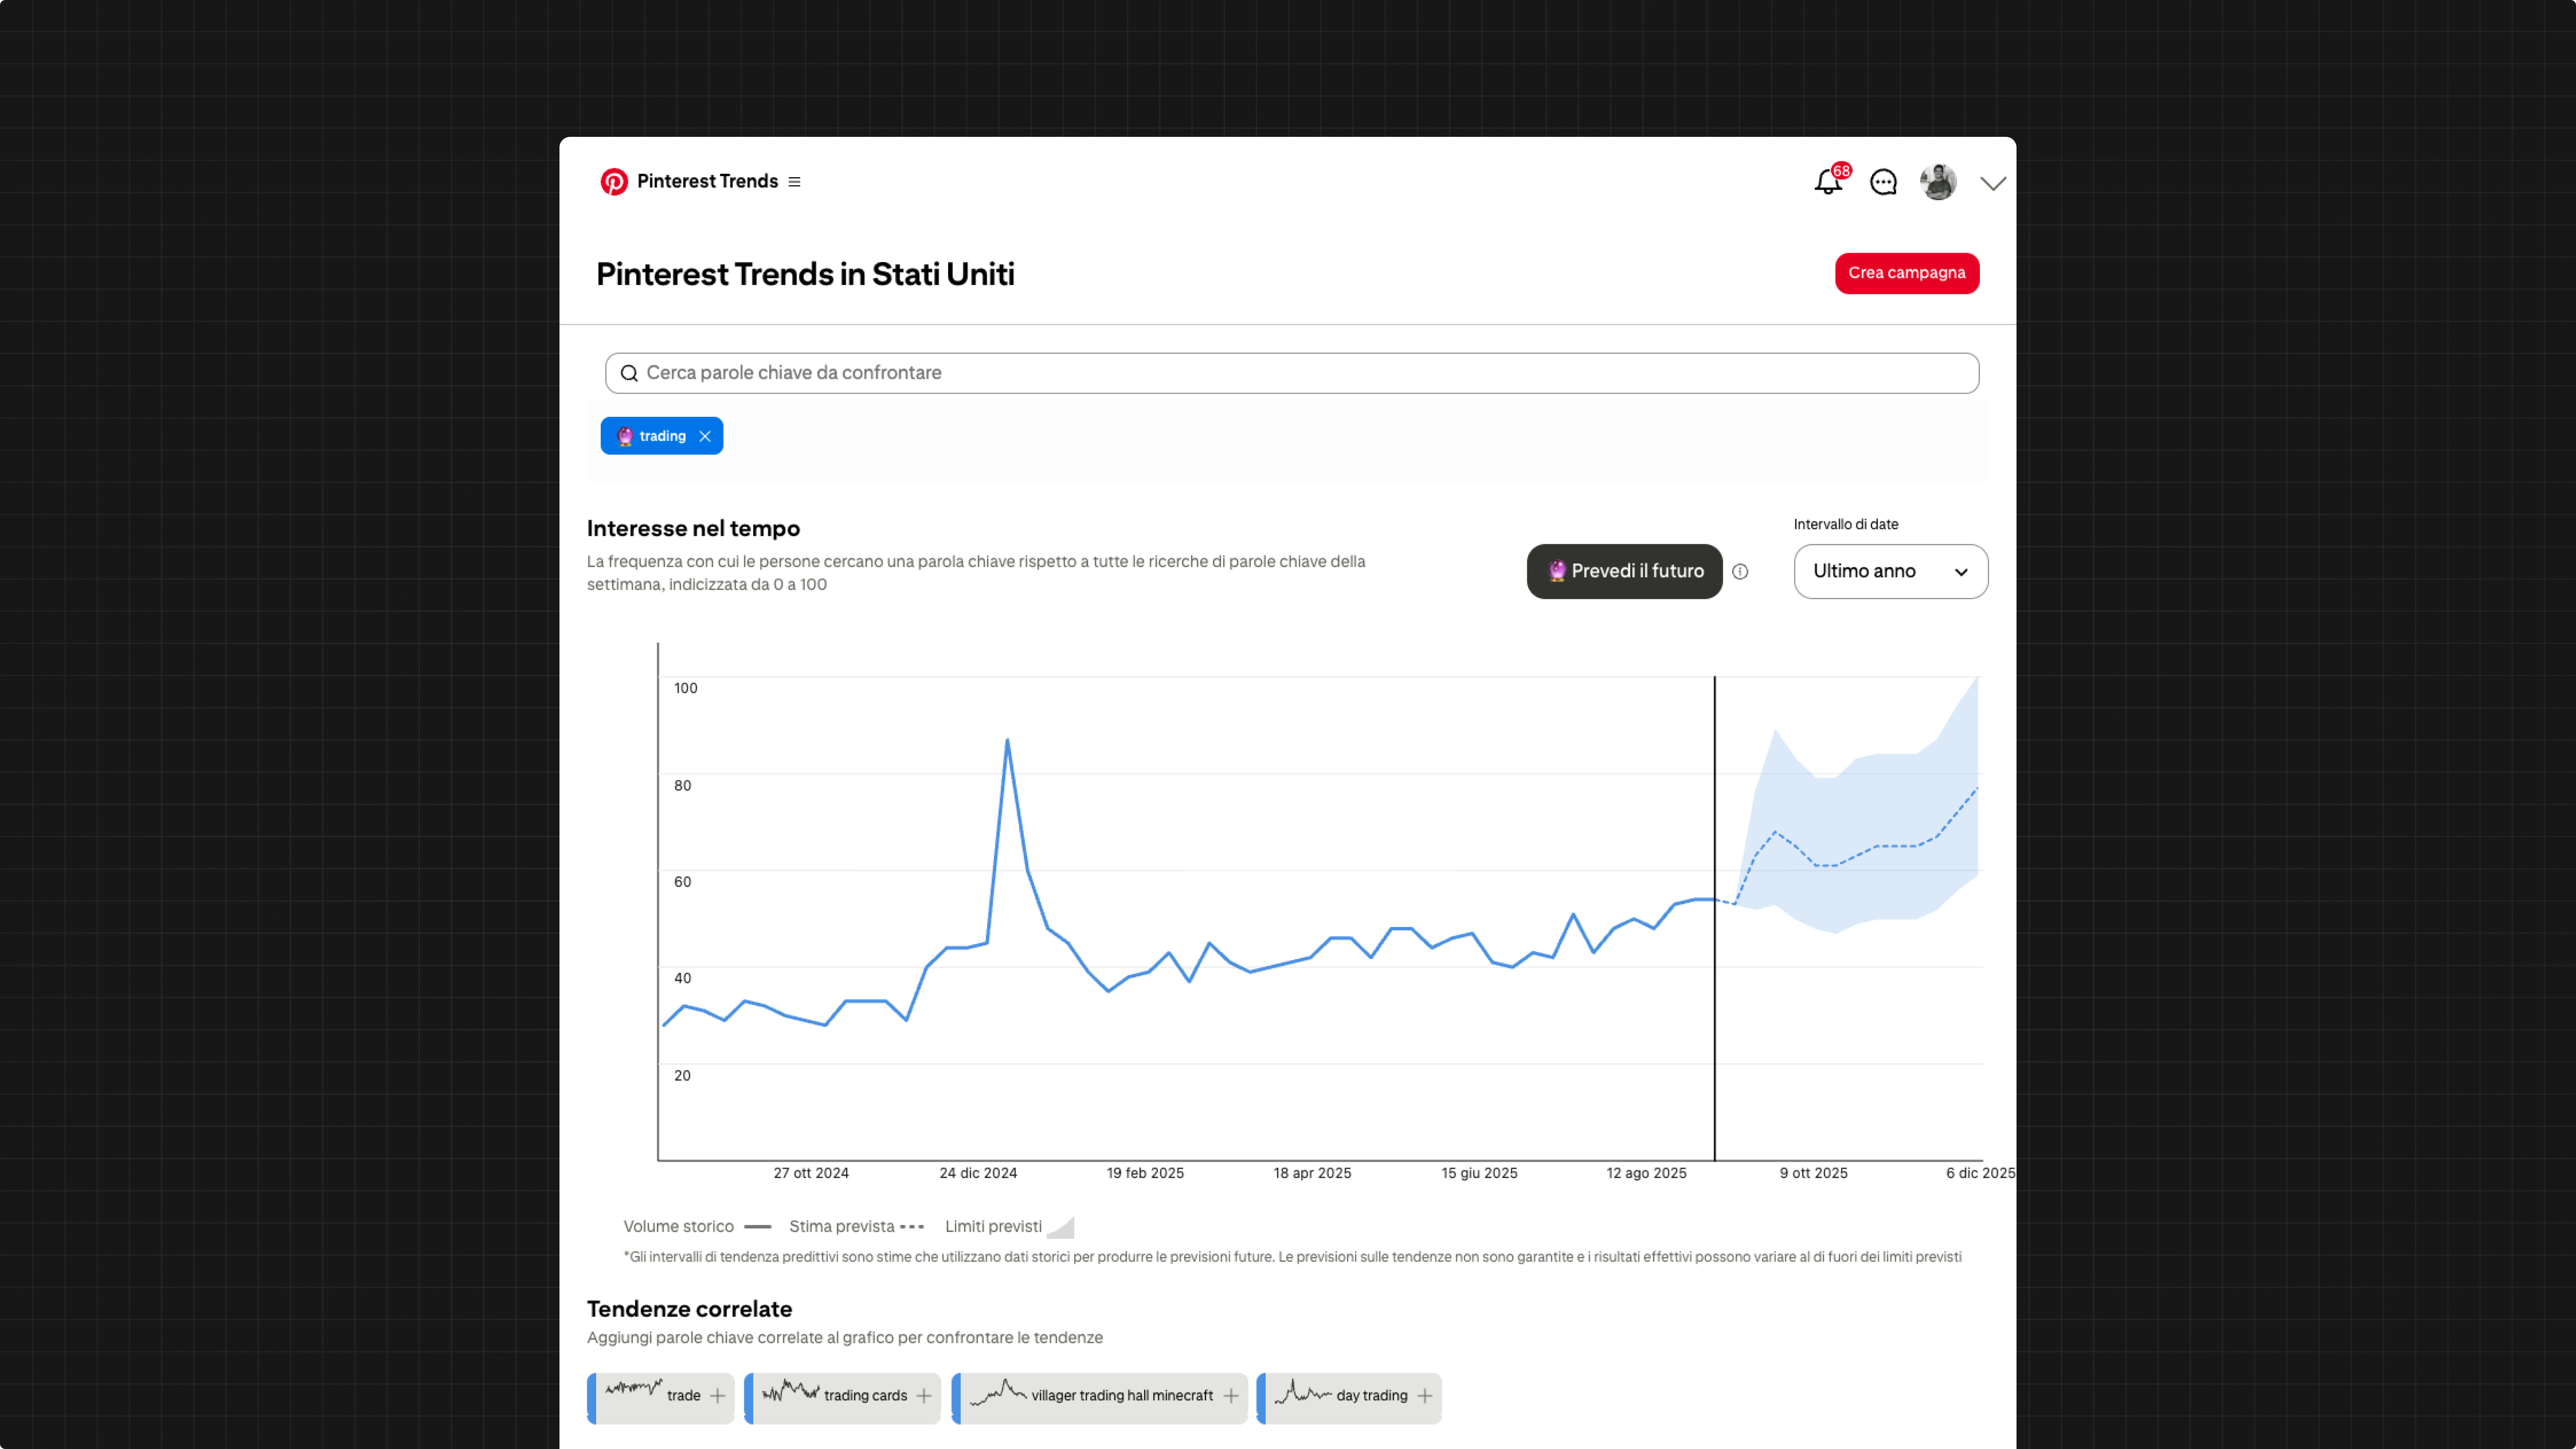
Task: Open the hamburger menu beside Pinterest Trends
Action: [x=794, y=182]
